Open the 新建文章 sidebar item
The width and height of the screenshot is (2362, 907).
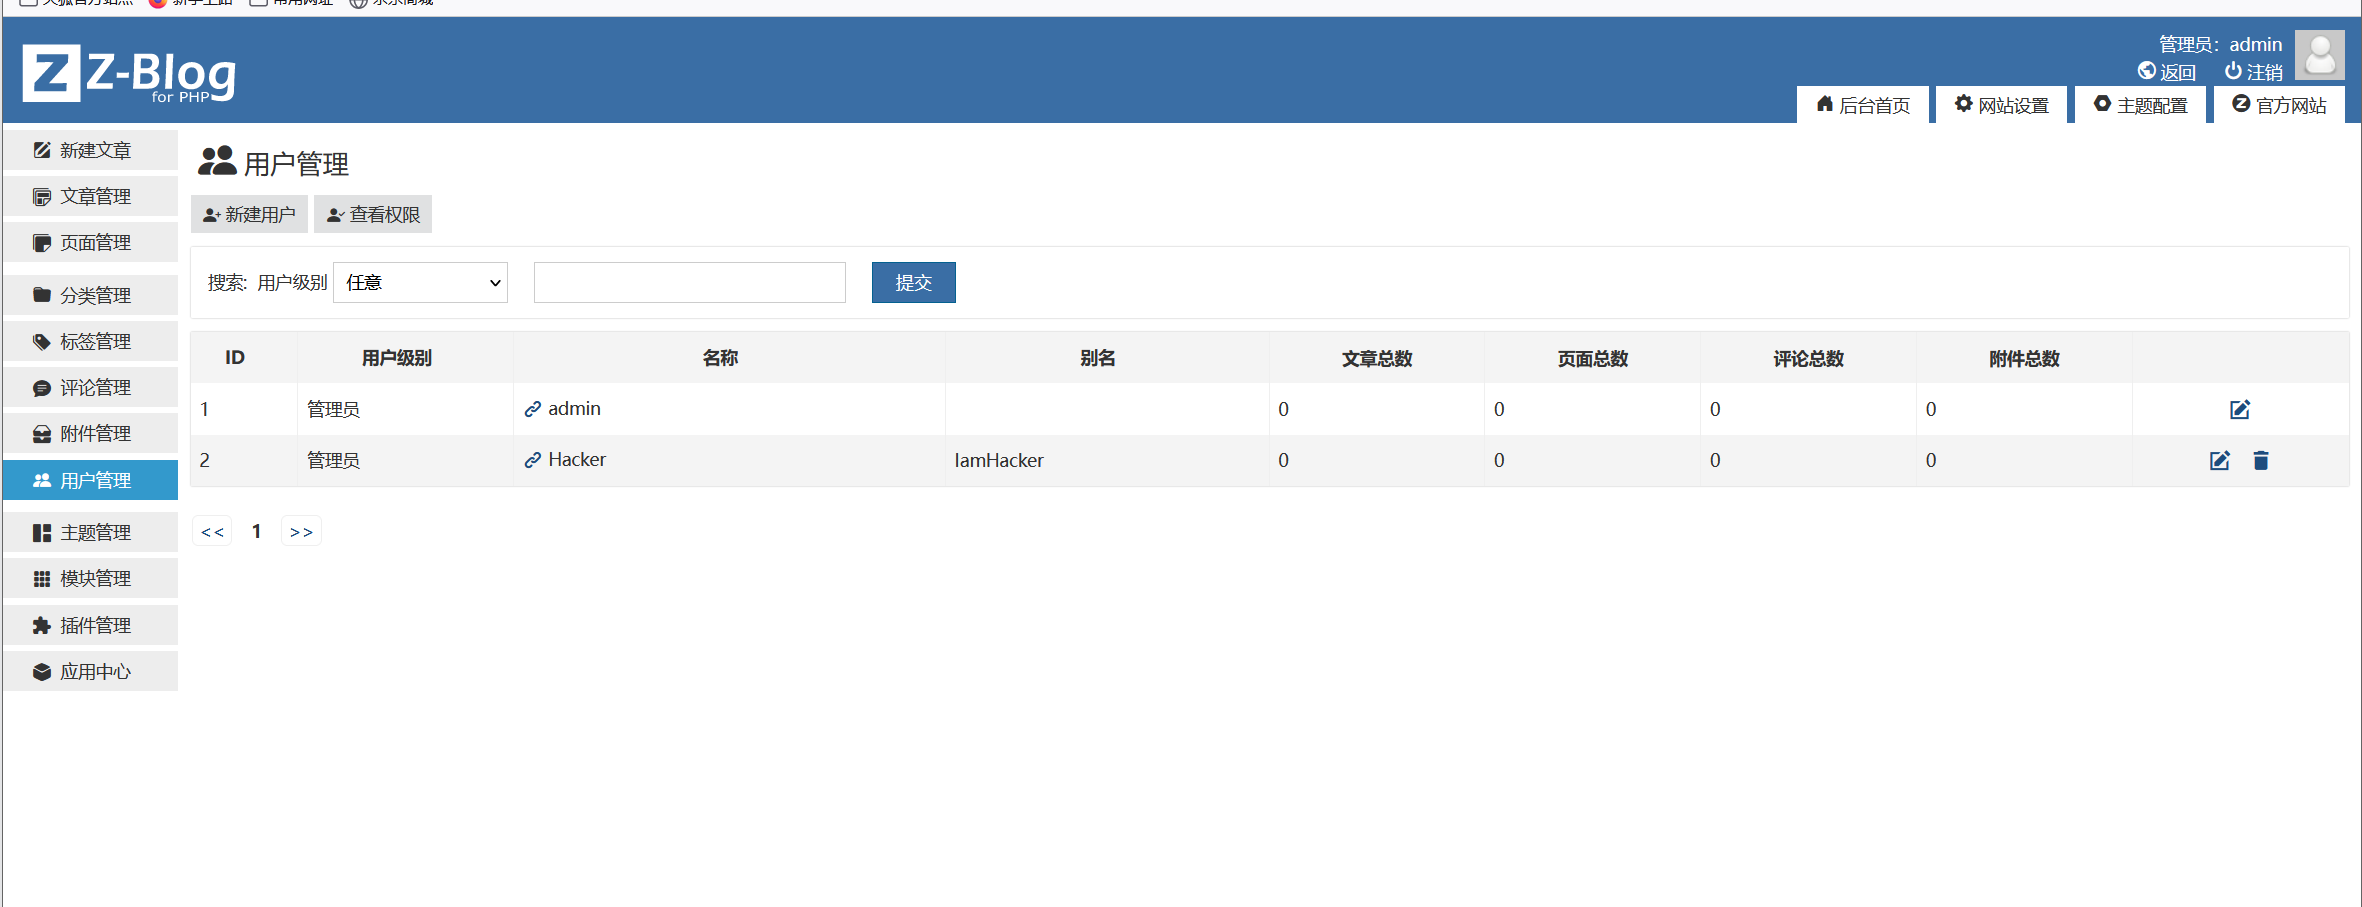(91, 150)
